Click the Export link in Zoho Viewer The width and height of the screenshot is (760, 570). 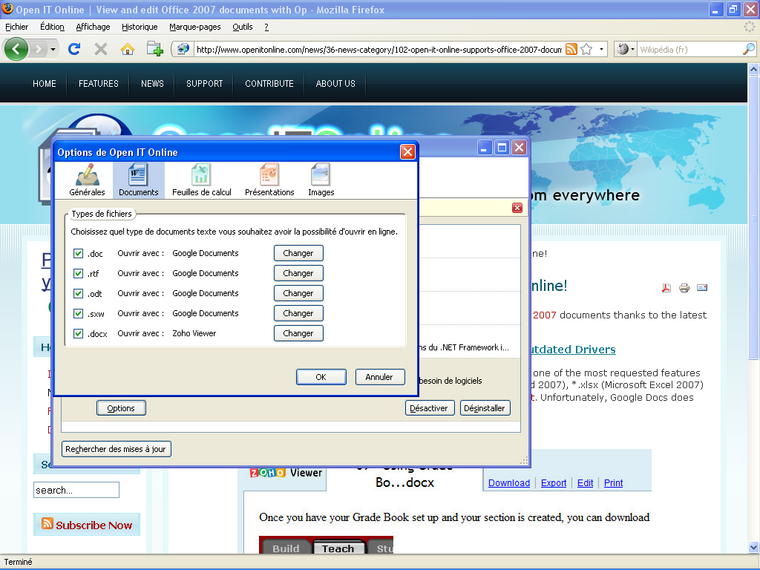[x=554, y=483]
